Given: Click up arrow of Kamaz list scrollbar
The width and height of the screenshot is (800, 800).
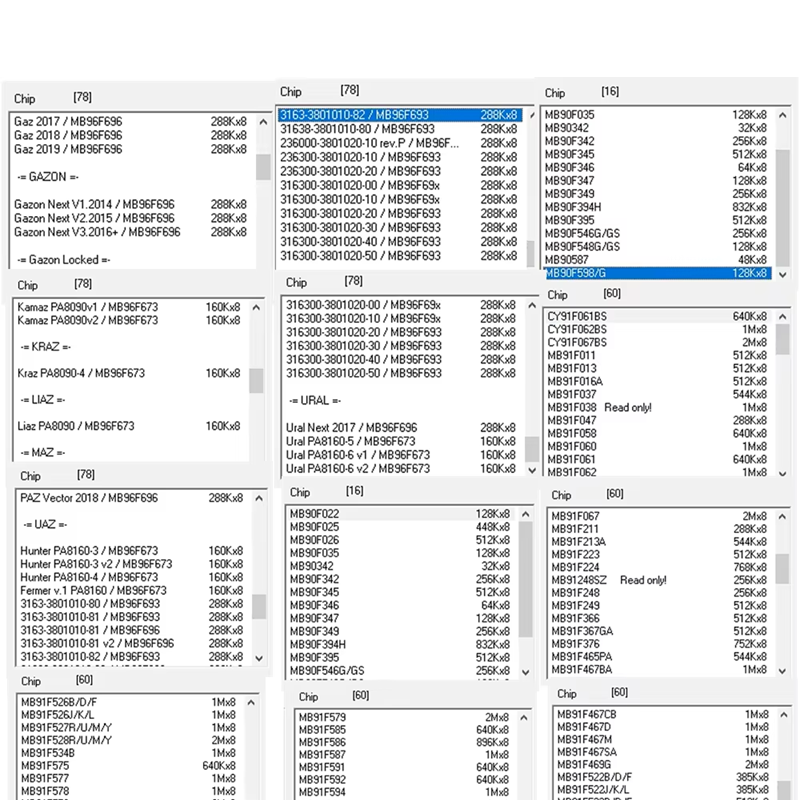Looking at the screenshot, I should tap(257, 307).
